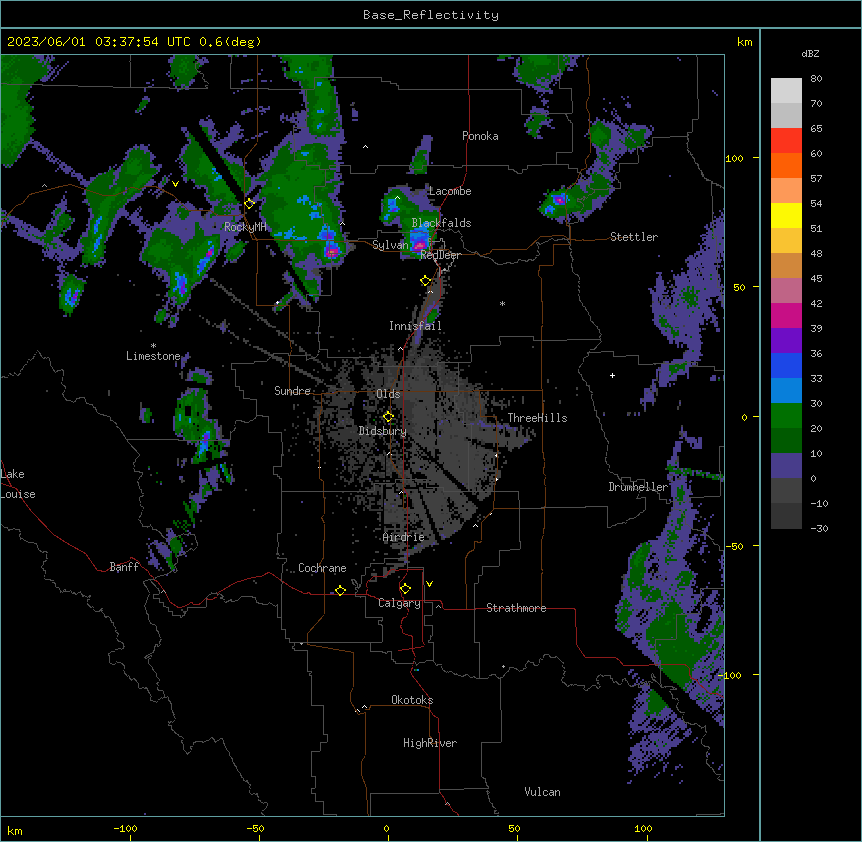The height and width of the screenshot is (842, 862).
Task: Click the asterisk marker above Limestone
Action: click(x=153, y=346)
